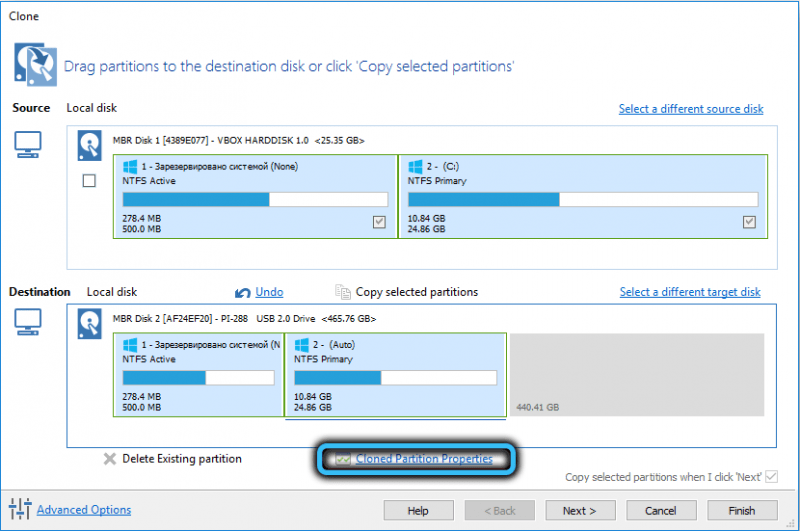Select destination partition labeled NTFS Active

(198, 375)
